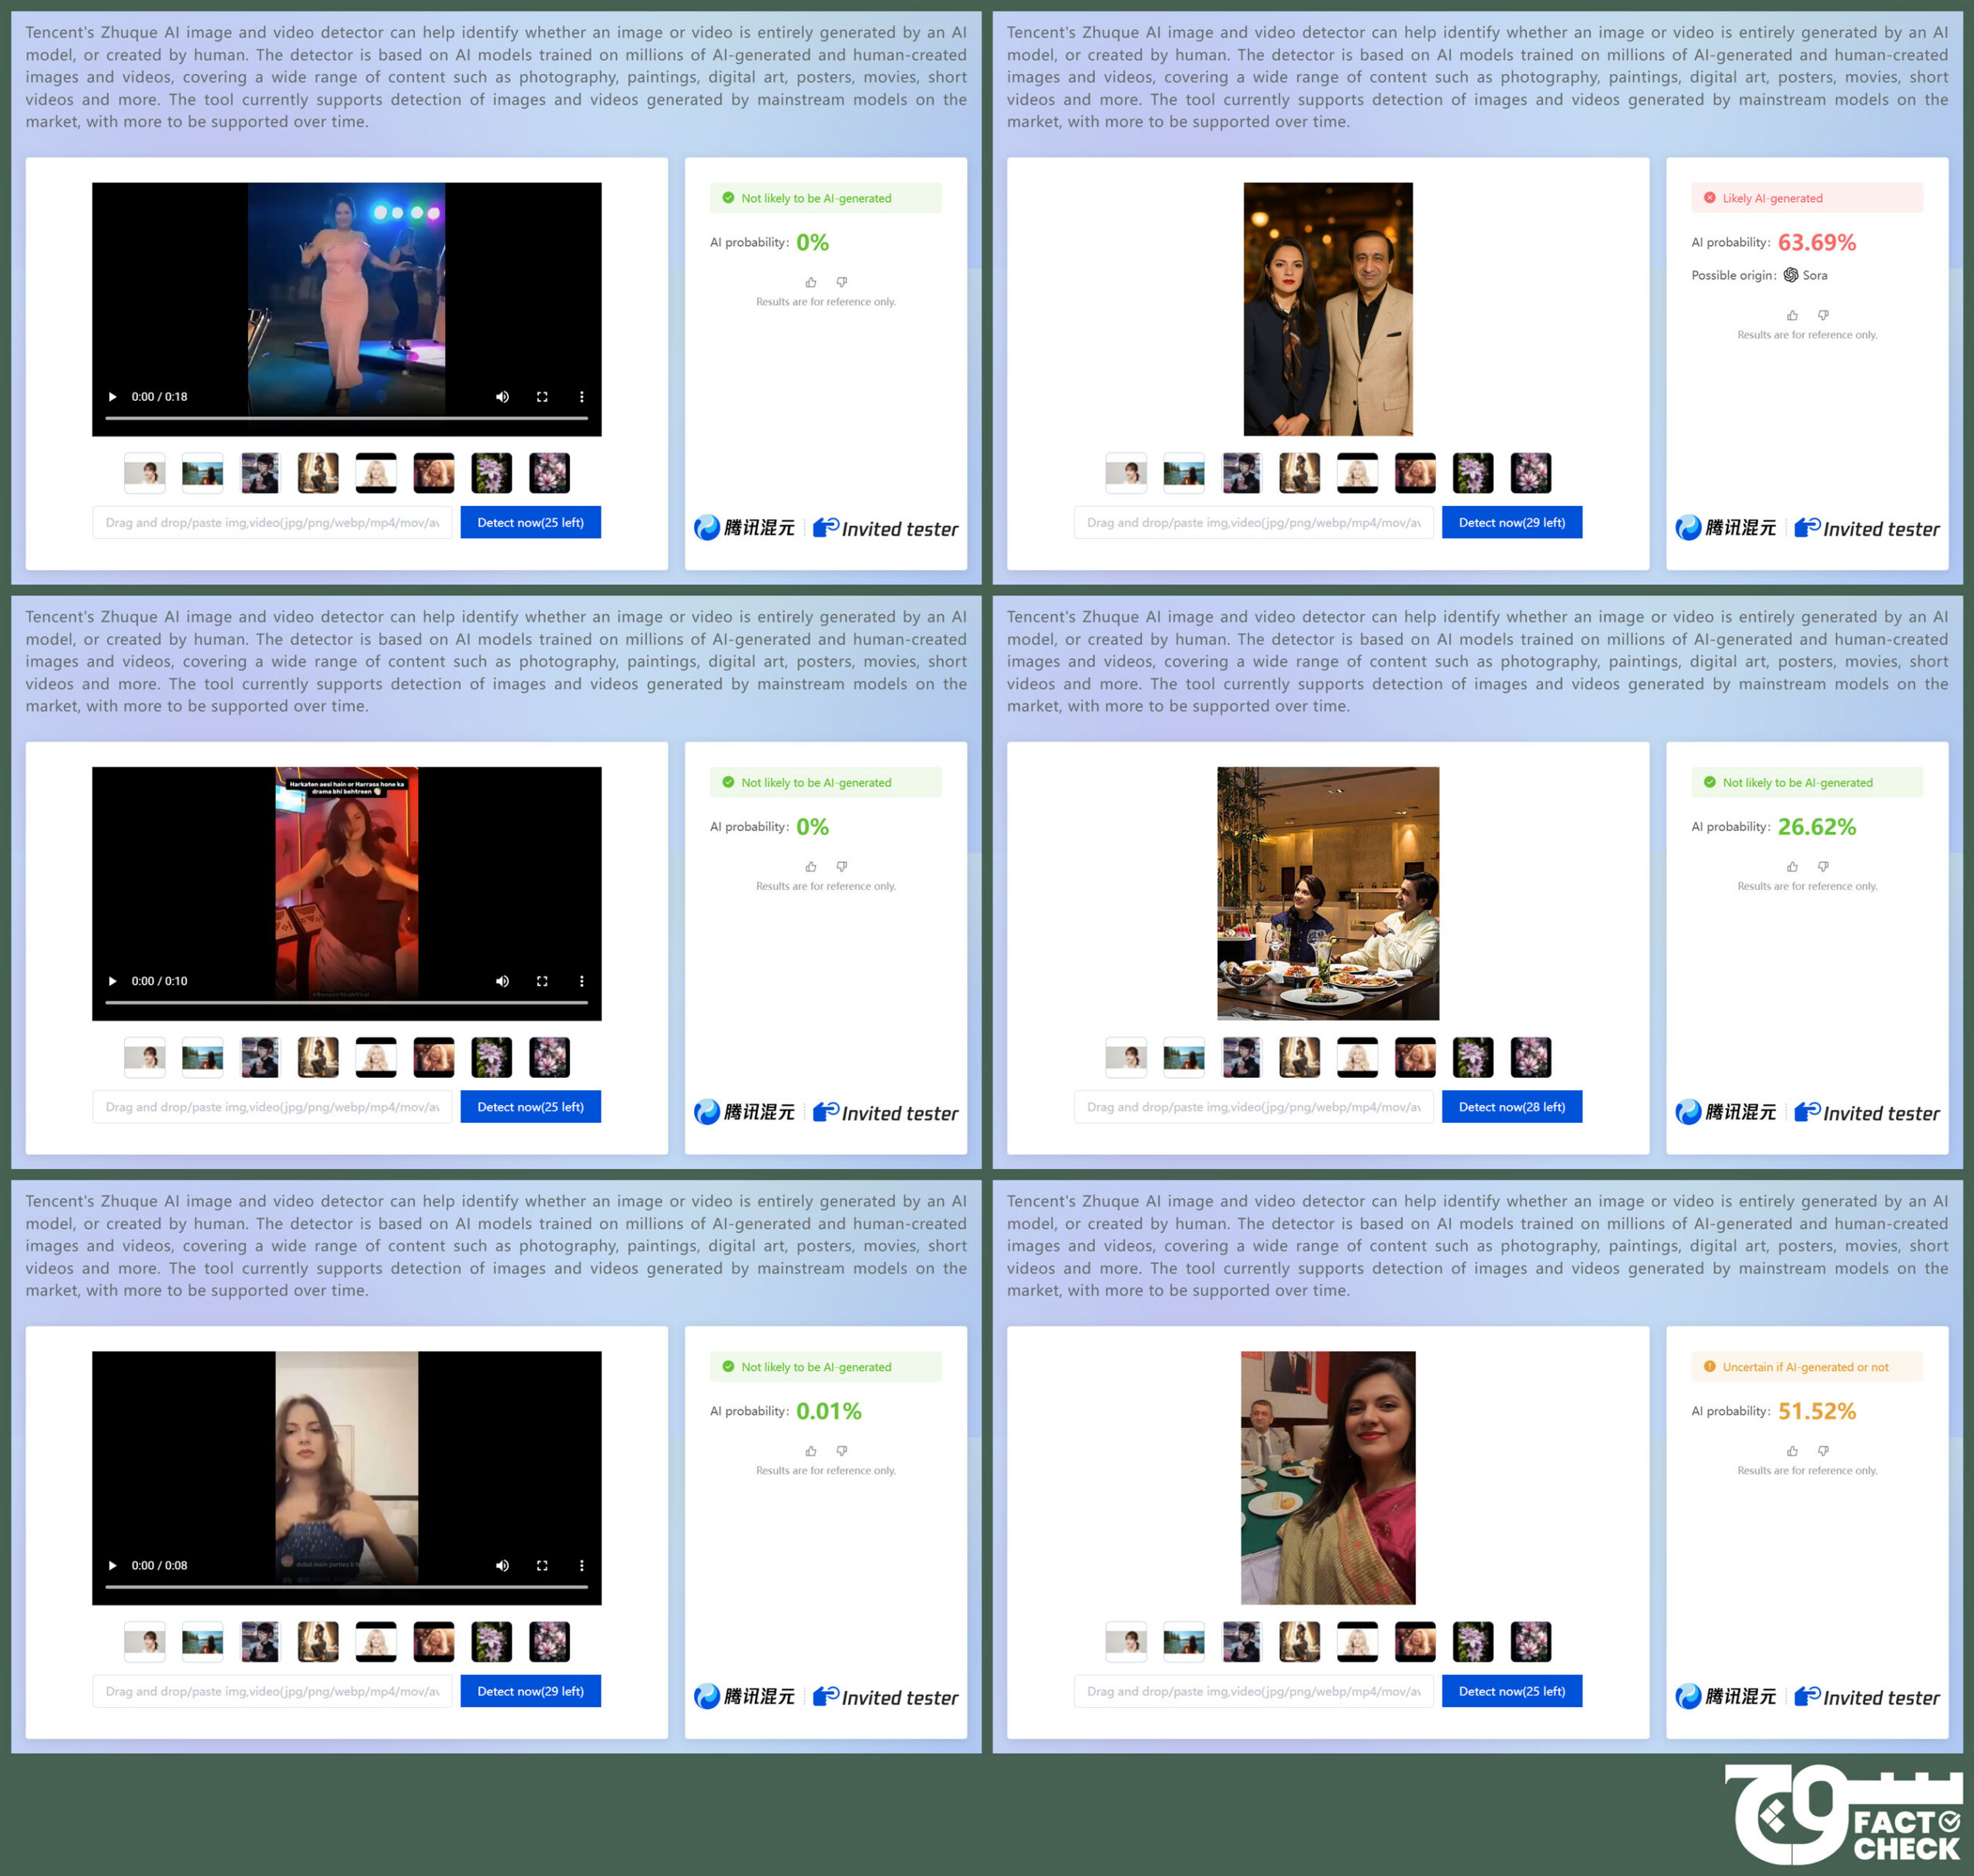Click Tencent Hunyuan logo in 63.69% panel
The image size is (1974, 1876).
pos(1726,528)
